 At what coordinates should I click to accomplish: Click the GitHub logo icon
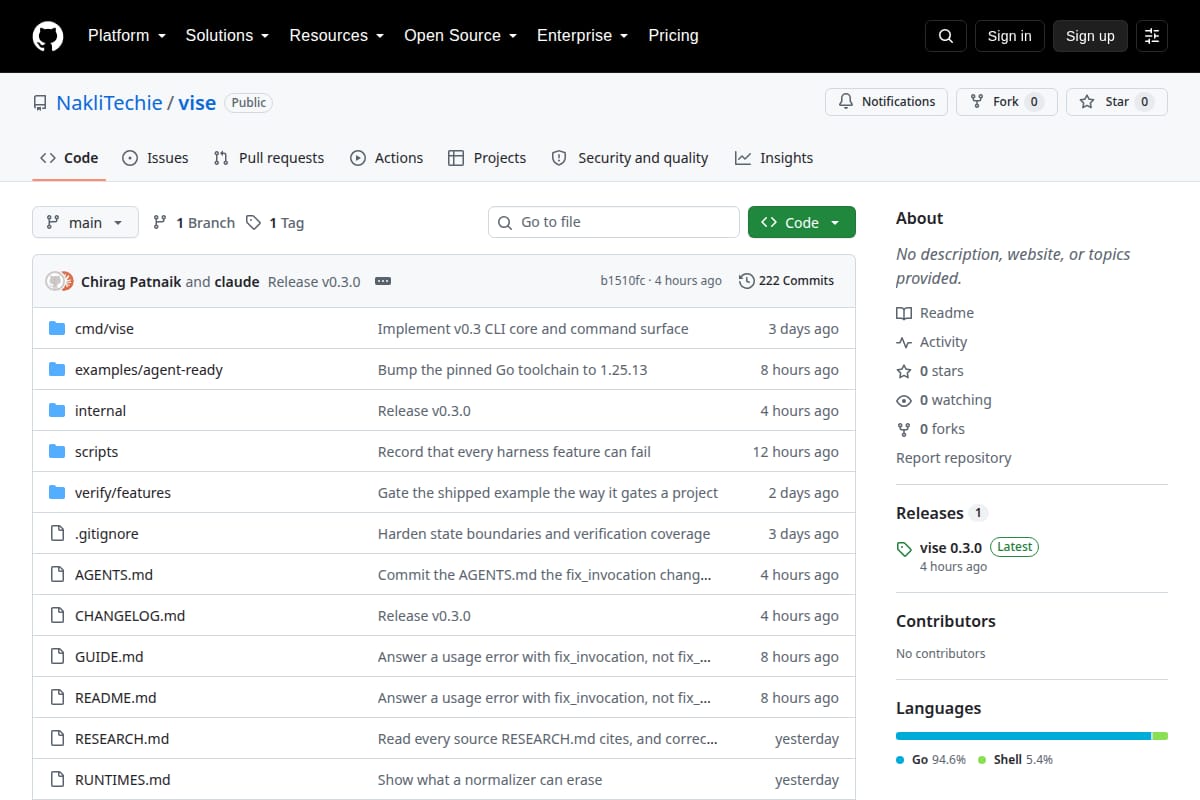pyautogui.click(x=48, y=36)
